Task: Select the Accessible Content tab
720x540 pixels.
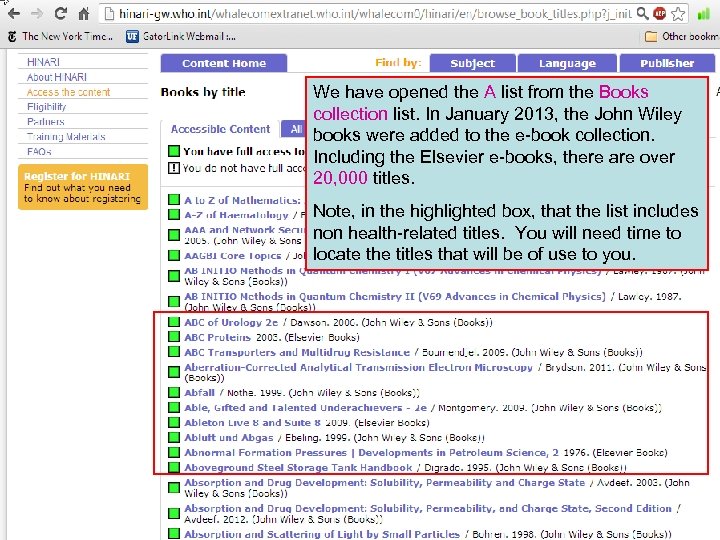Action: pos(220,129)
